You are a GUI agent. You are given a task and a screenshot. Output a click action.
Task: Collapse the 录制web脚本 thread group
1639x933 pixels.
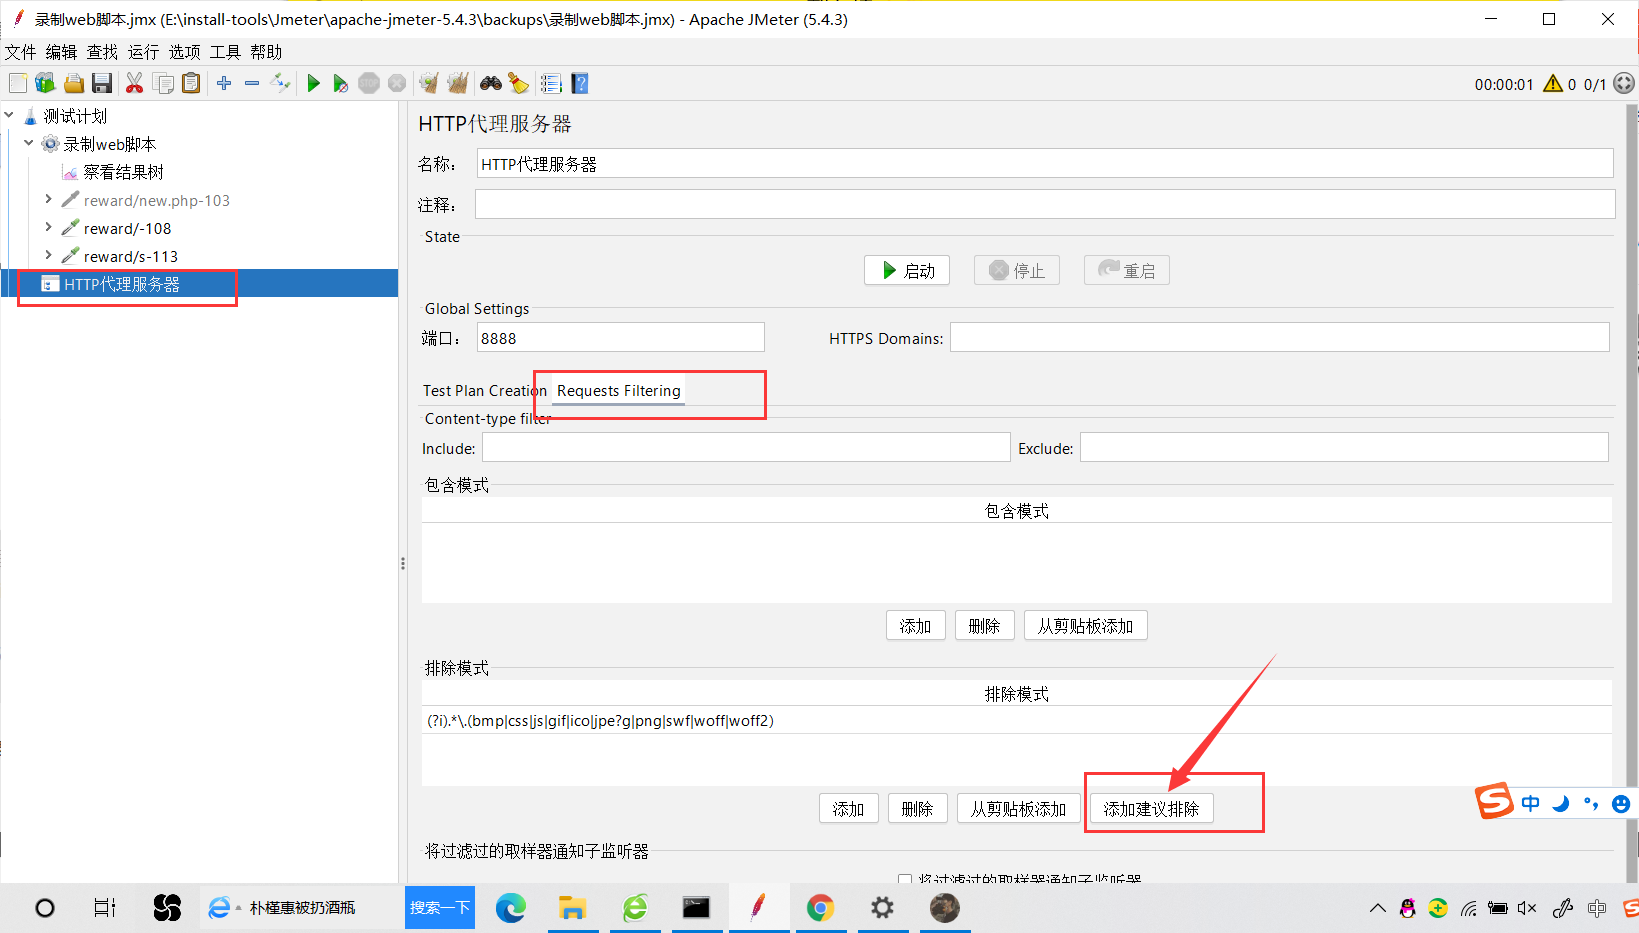click(x=29, y=143)
